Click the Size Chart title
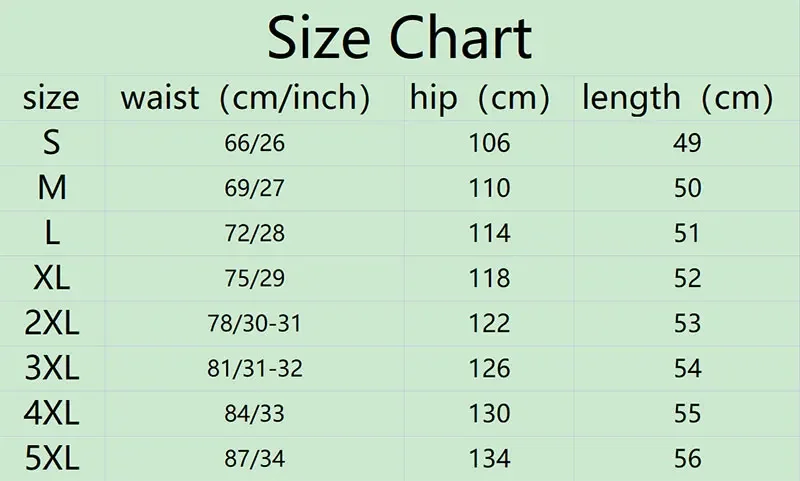The height and width of the screenshot is (481, 800). pyautogui.click(x=399, y=39)
